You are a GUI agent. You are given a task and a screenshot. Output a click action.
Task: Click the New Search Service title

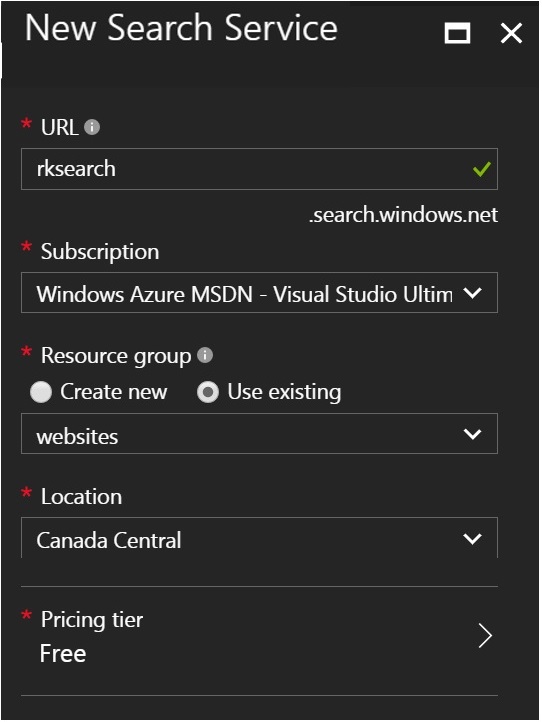coord(181,28)
